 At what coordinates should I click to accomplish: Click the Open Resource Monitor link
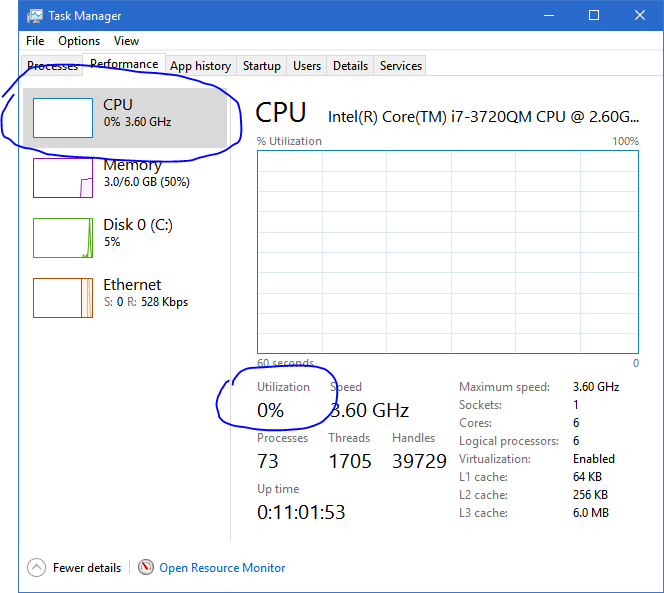222,567
